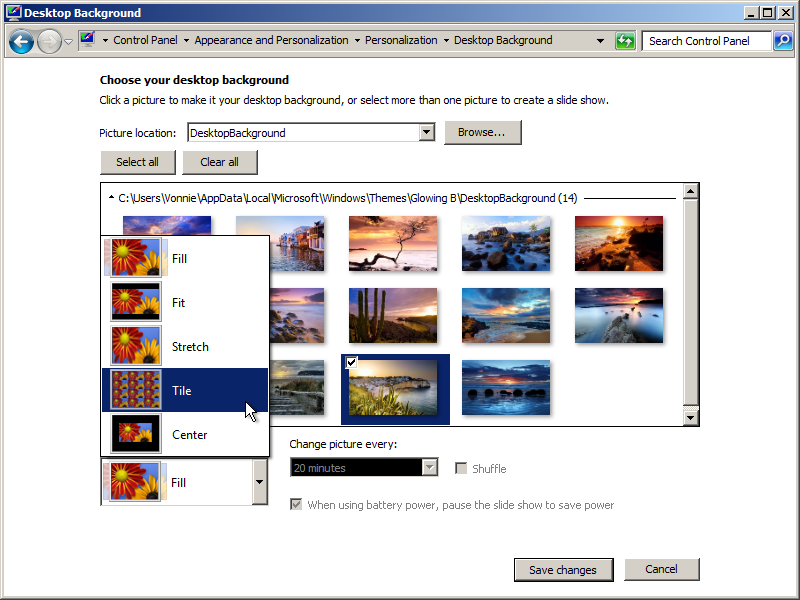Screen dimensions: 800x600
Task: Expand arrow before Desktop Background breadcrumb
Action: click(446, 40)
